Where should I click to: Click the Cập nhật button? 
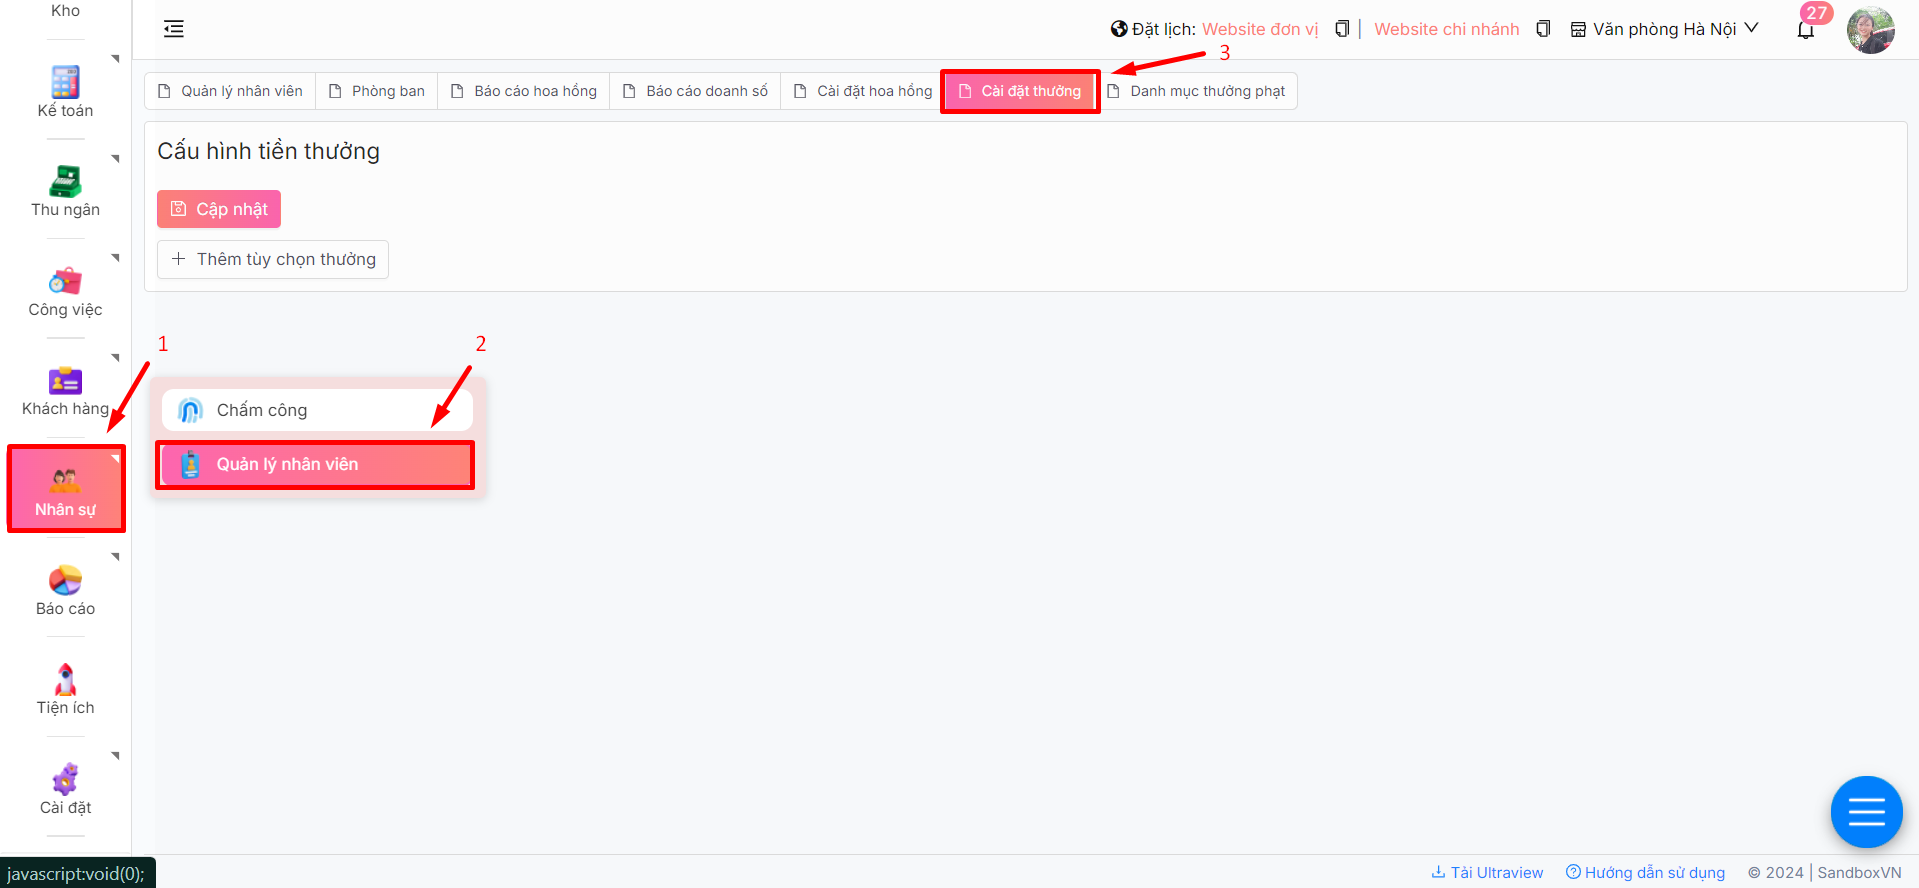tap(219, 209)
